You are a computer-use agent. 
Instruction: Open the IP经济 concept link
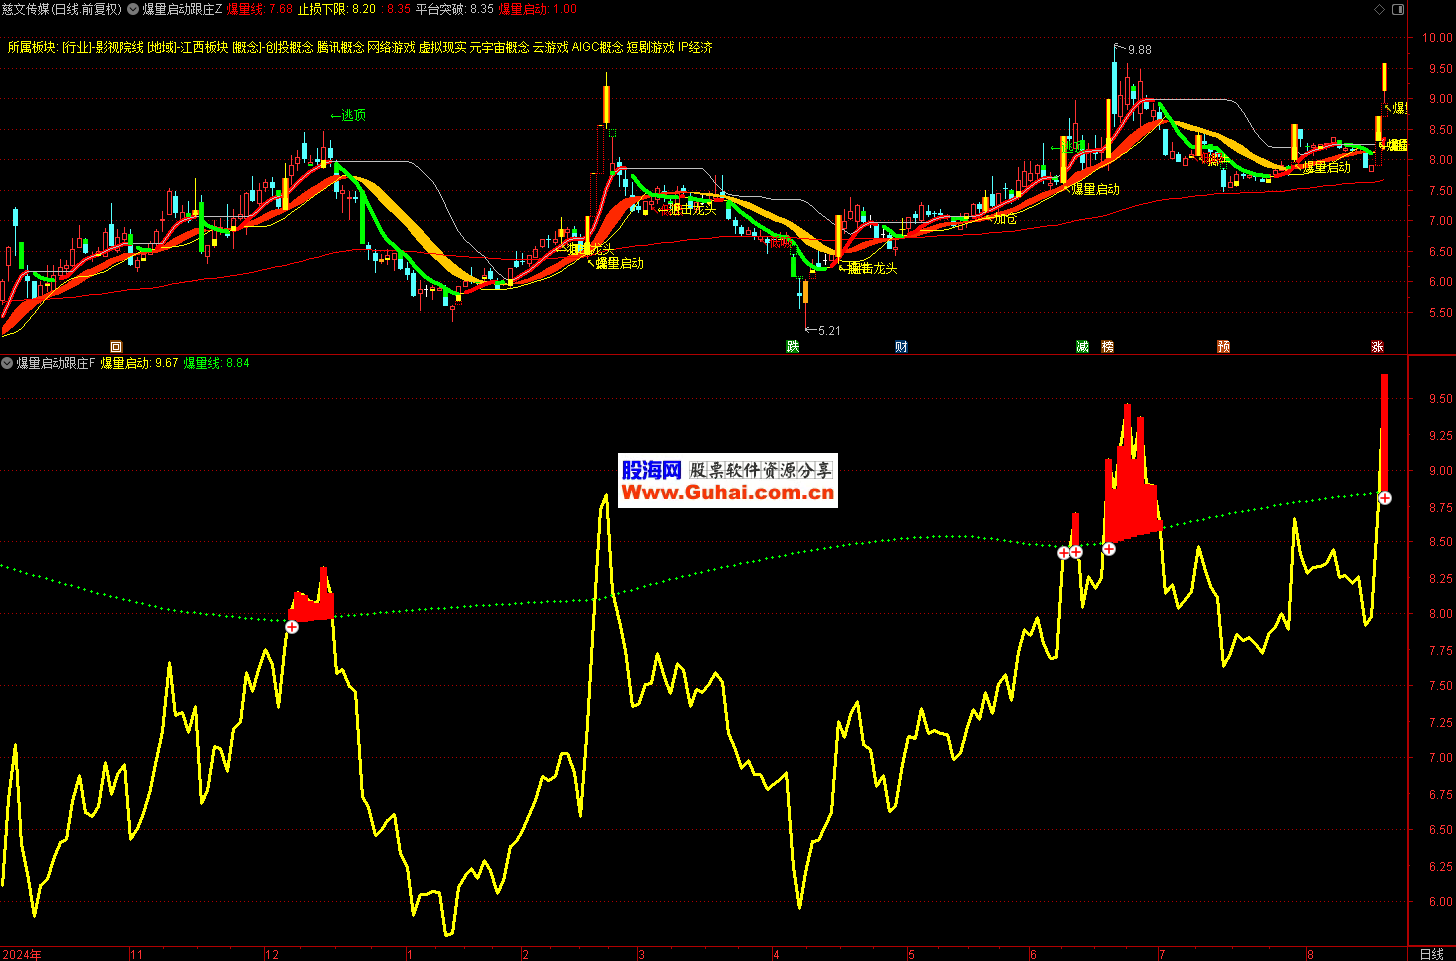click(695, 47)
